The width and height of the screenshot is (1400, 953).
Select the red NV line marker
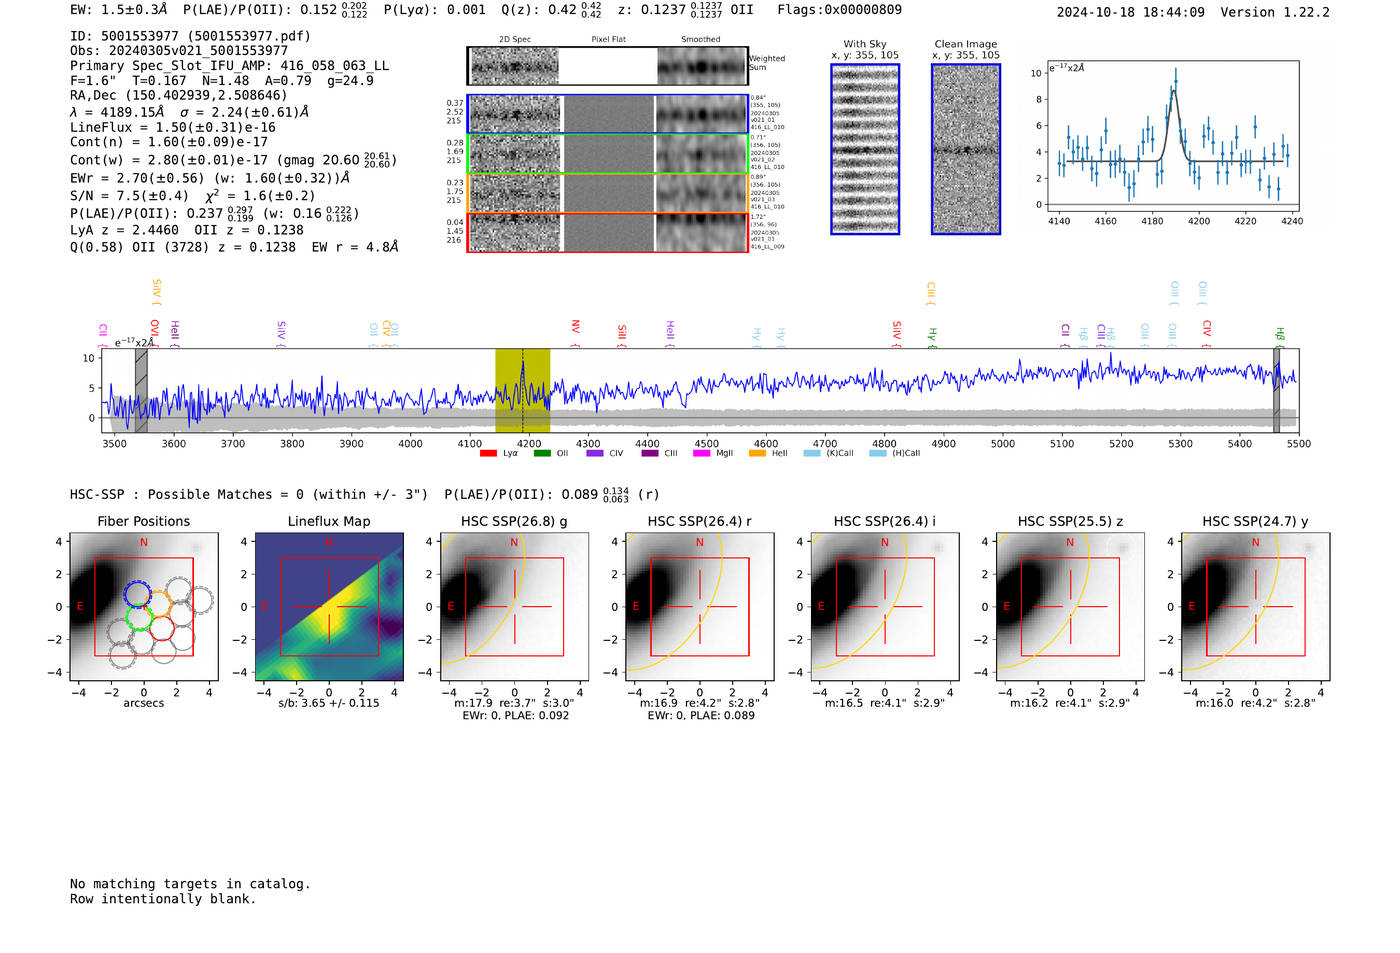(x=575, y=333)
